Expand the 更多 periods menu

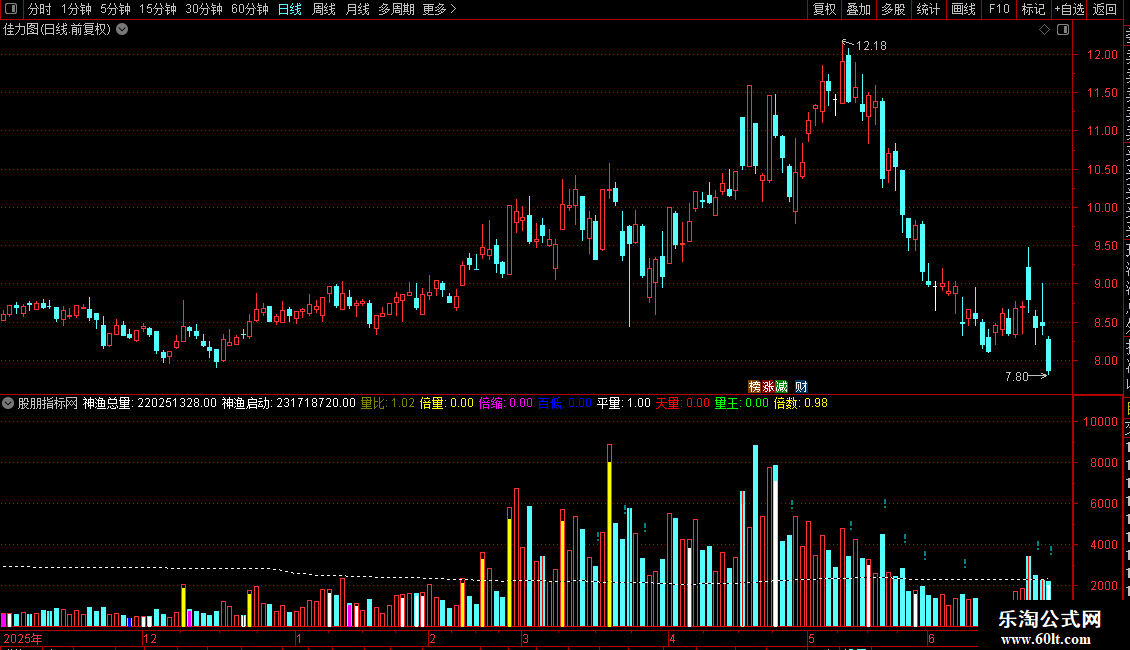pos(439,9)
